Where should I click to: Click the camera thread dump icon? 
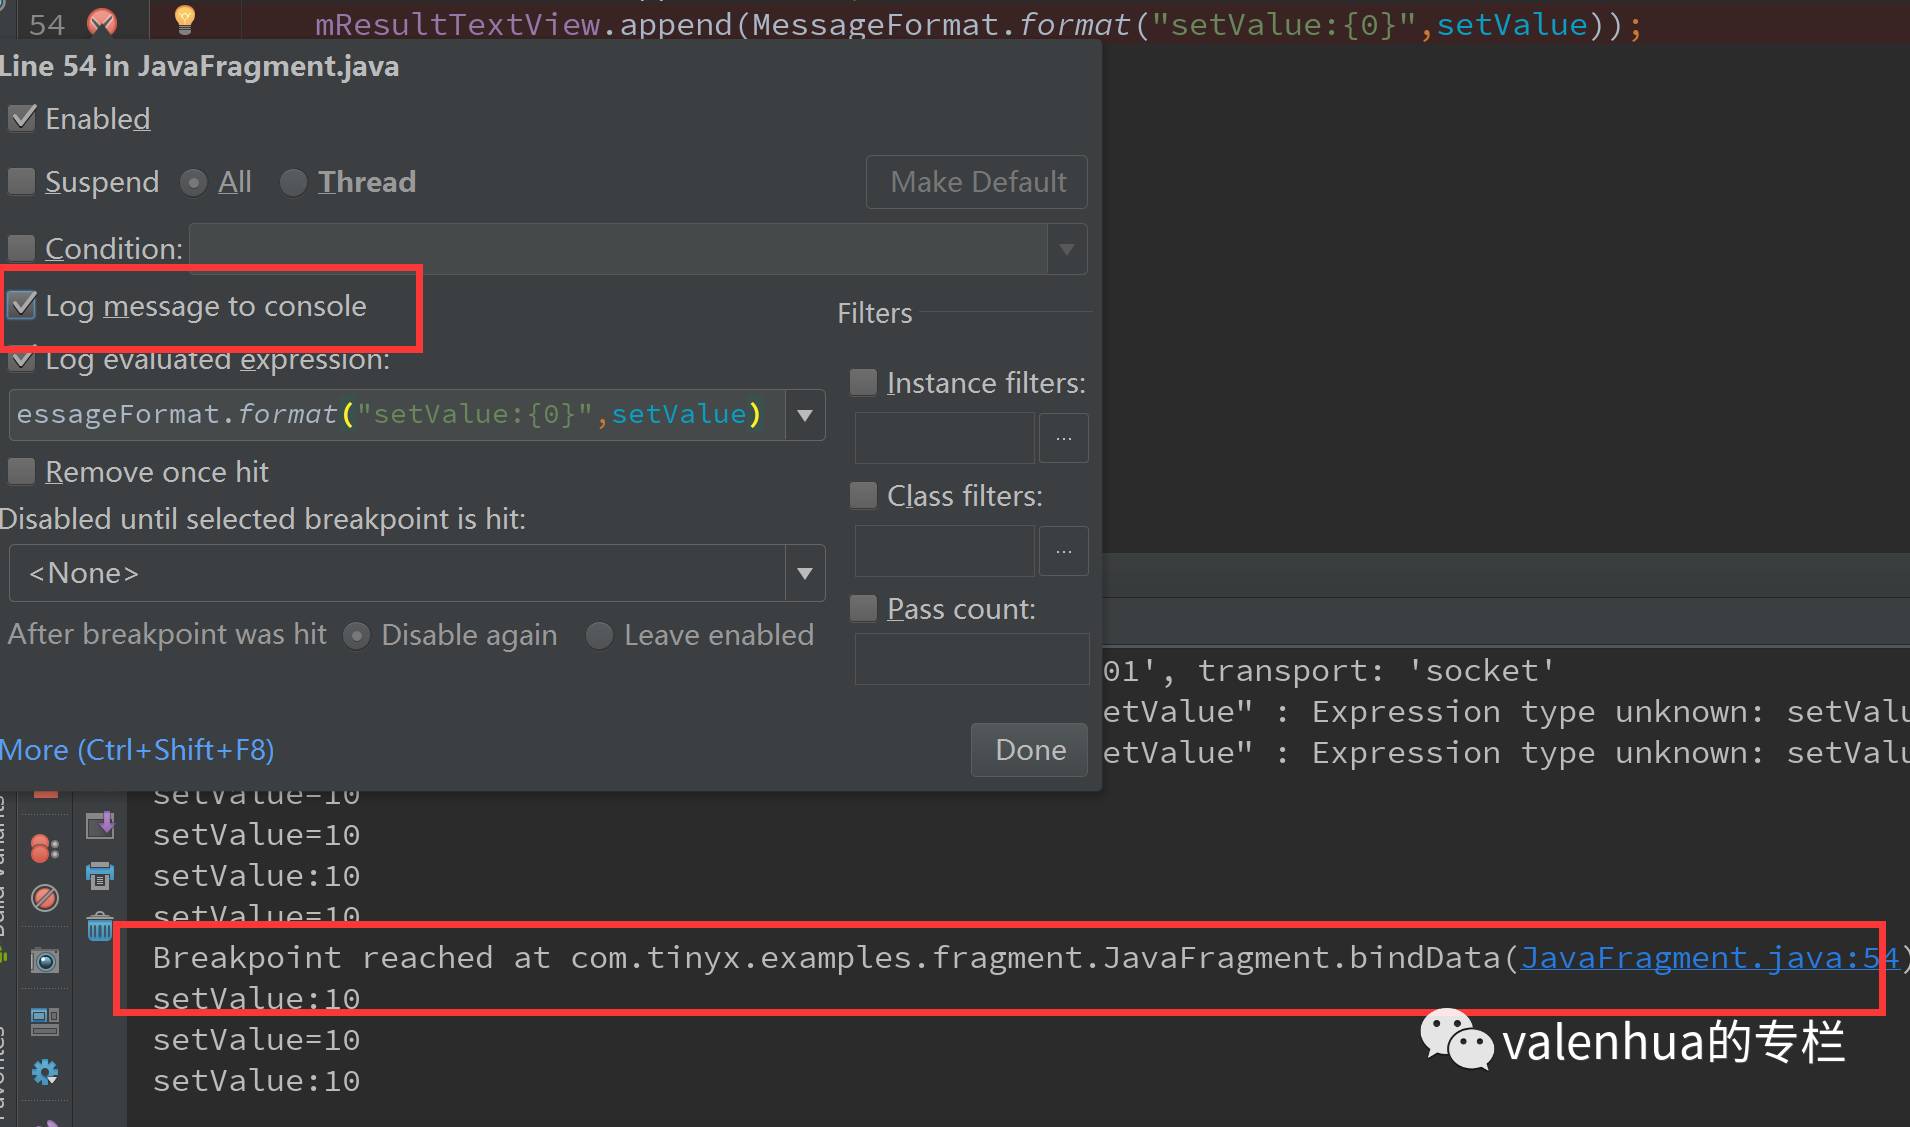(44, 961)
